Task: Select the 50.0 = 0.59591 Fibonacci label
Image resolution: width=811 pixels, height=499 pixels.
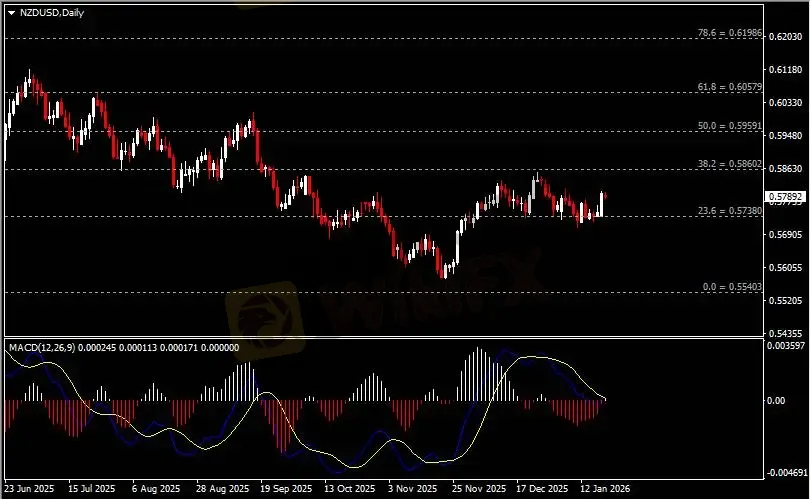Action: [x=730, y=126]
